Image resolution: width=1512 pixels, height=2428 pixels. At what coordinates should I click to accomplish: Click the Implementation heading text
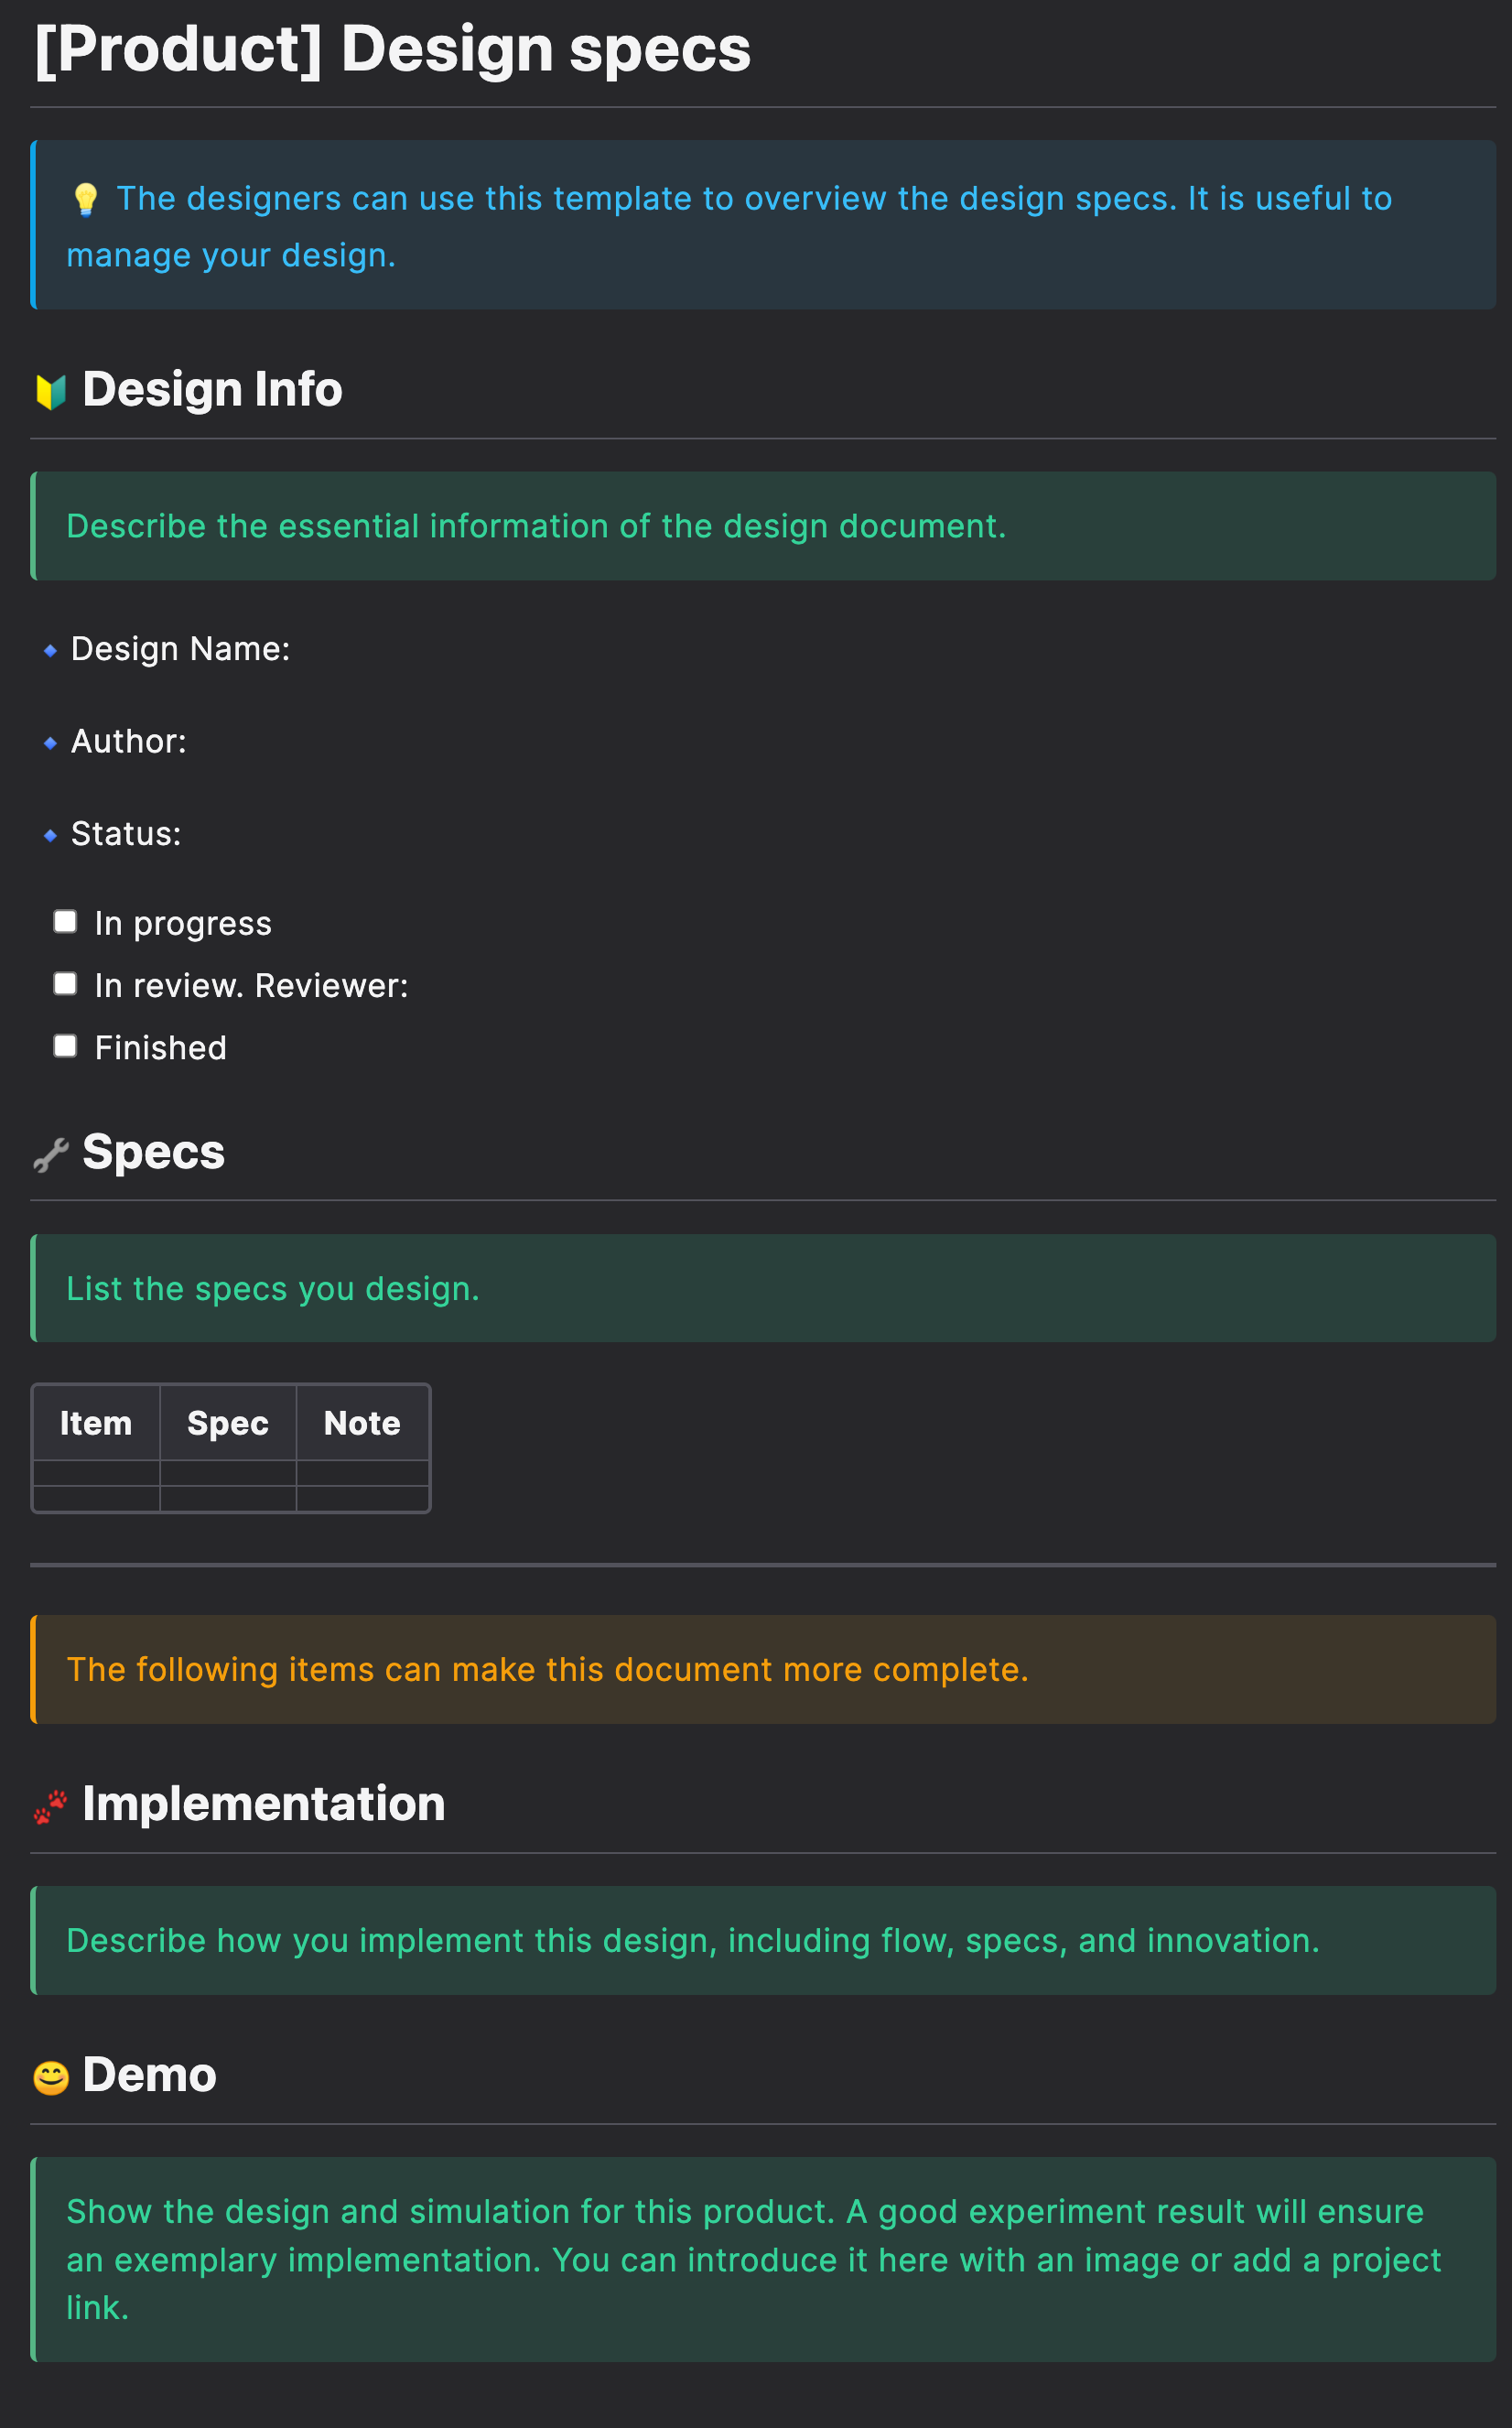coord(264,1804)
